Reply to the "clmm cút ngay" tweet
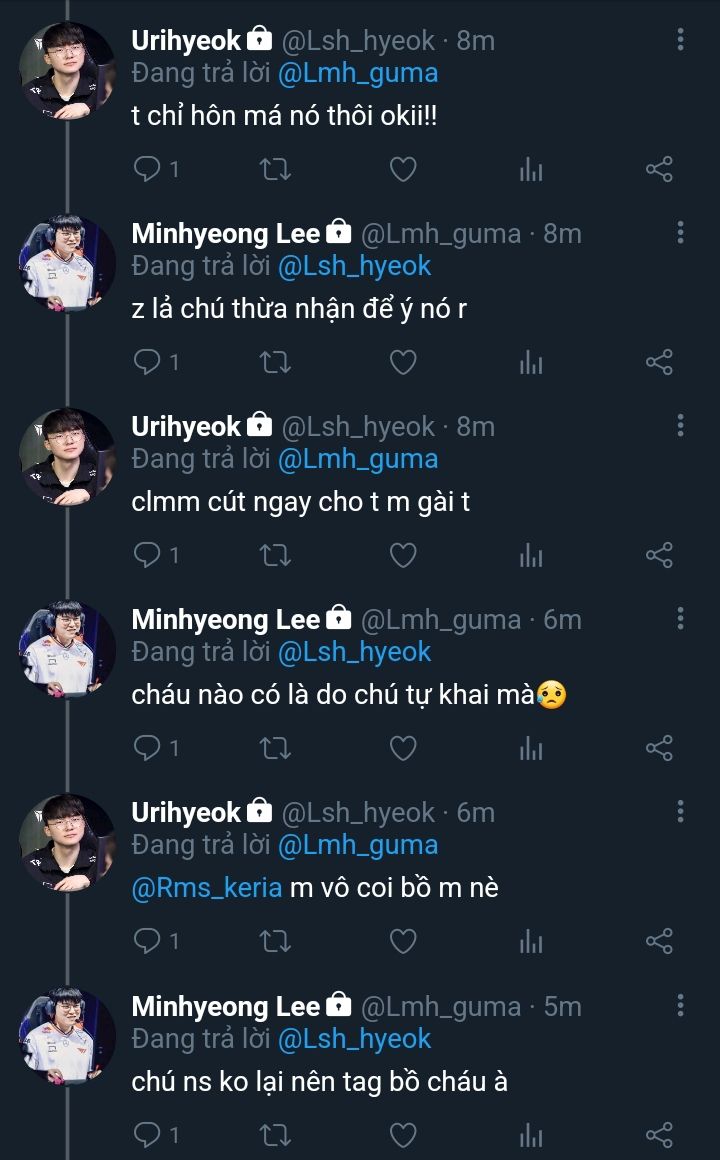 point(147,555)
